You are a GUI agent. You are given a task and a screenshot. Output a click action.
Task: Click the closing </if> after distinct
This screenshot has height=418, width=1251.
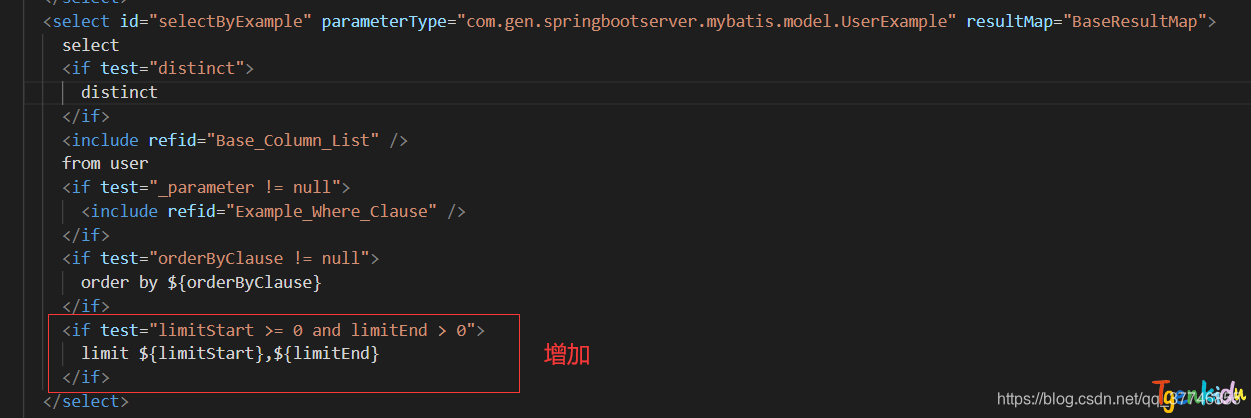86,116
